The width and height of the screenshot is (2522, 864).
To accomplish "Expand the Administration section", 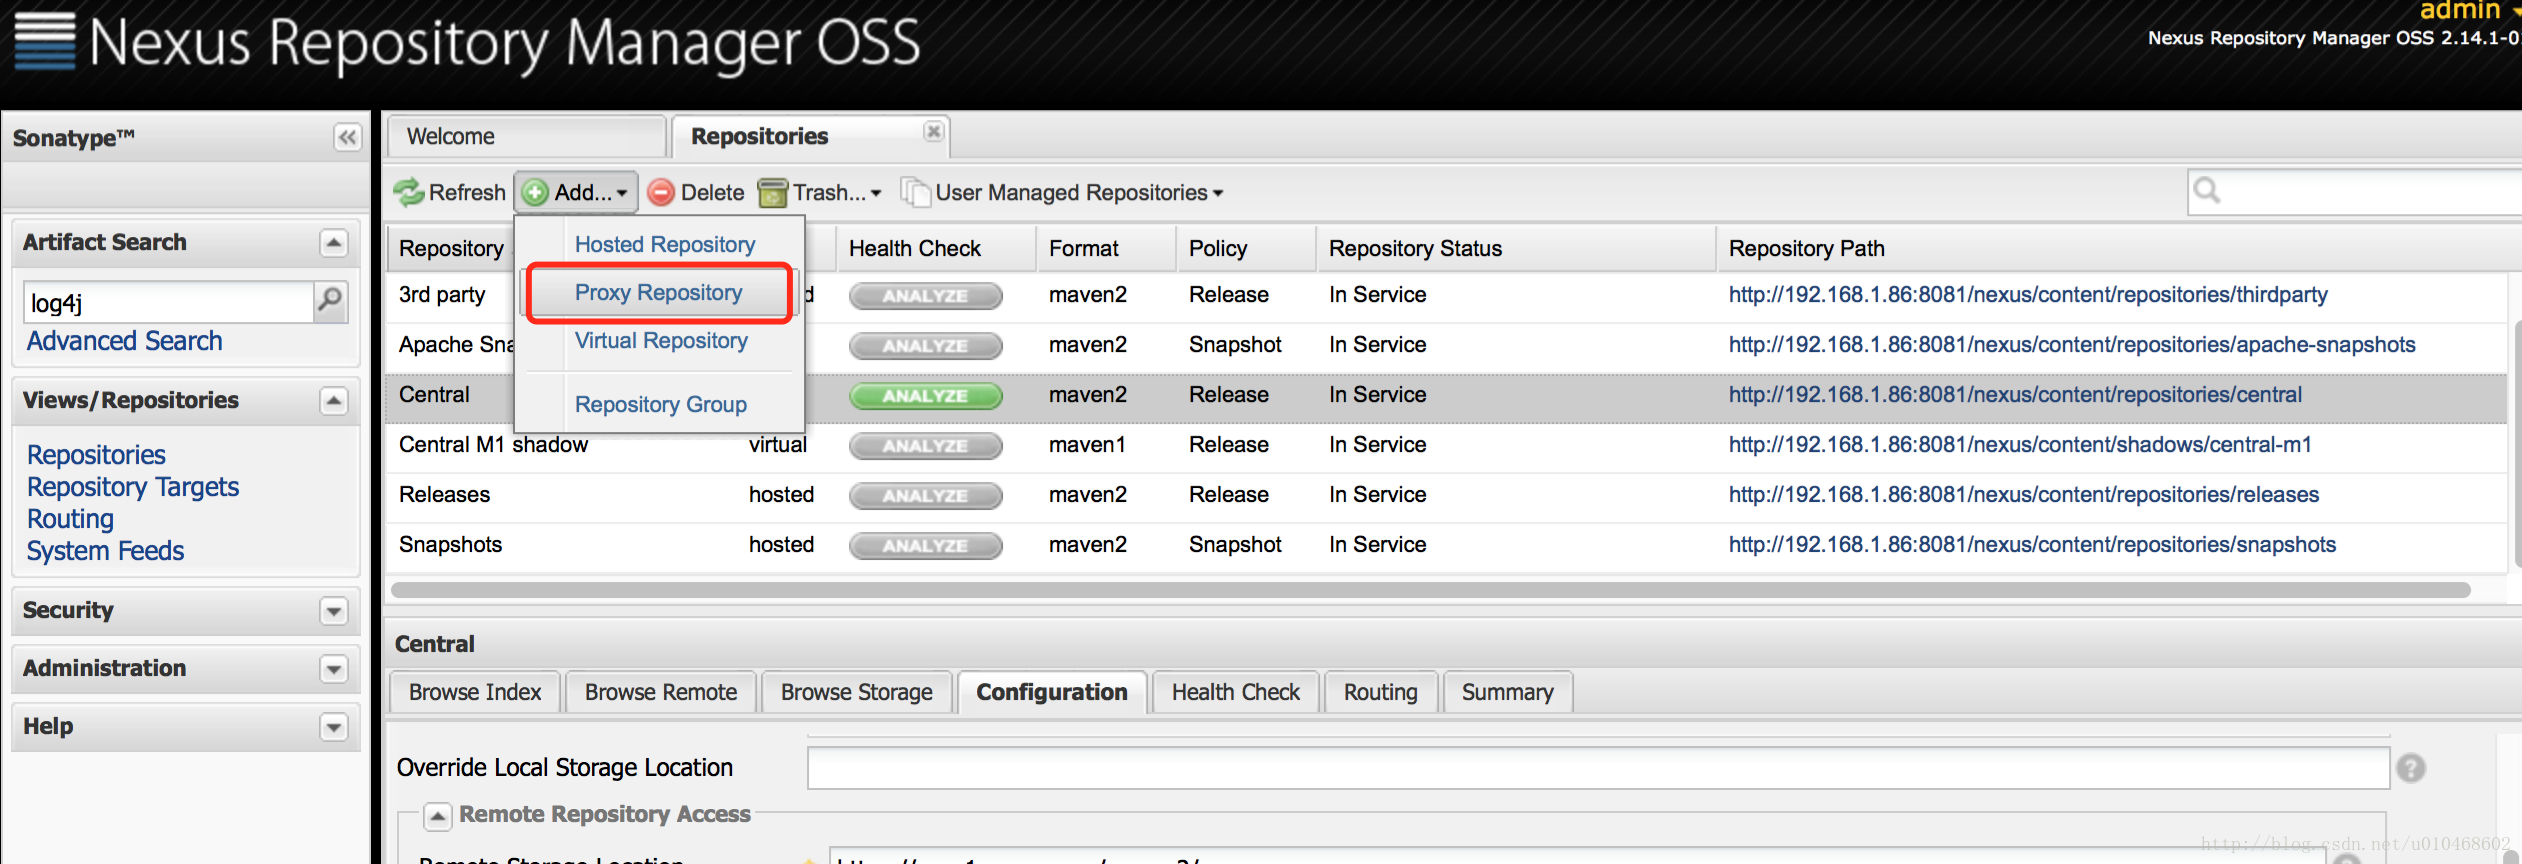I will (x=334, y=668).
